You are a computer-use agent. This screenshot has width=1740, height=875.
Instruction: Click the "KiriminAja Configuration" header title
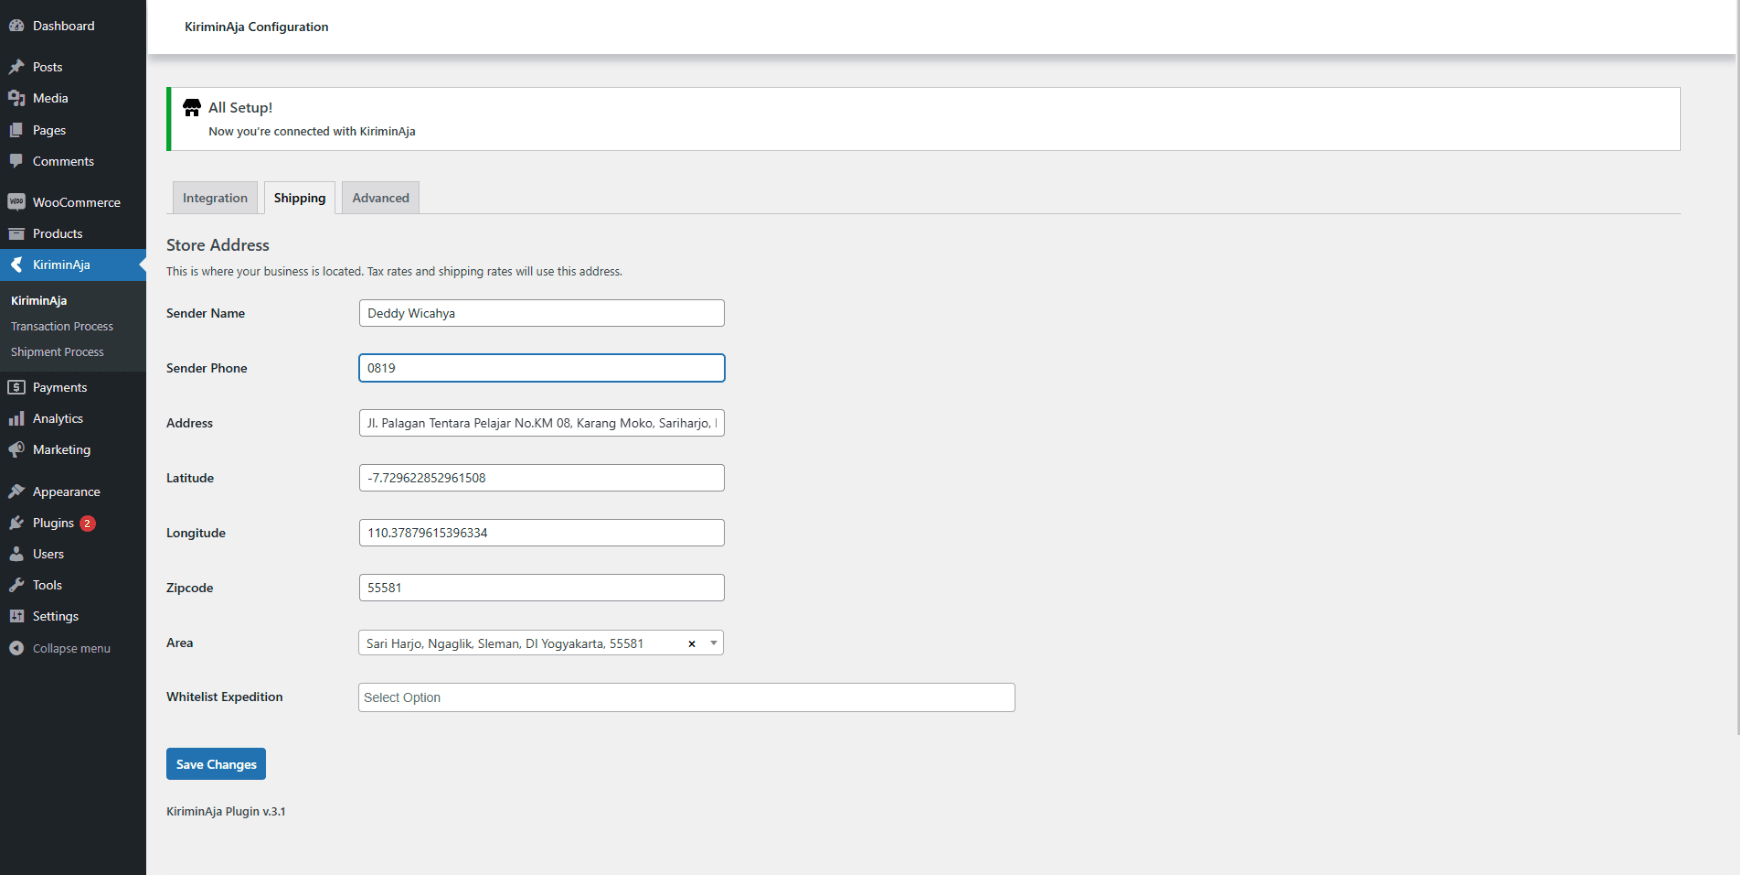point(256,27)
